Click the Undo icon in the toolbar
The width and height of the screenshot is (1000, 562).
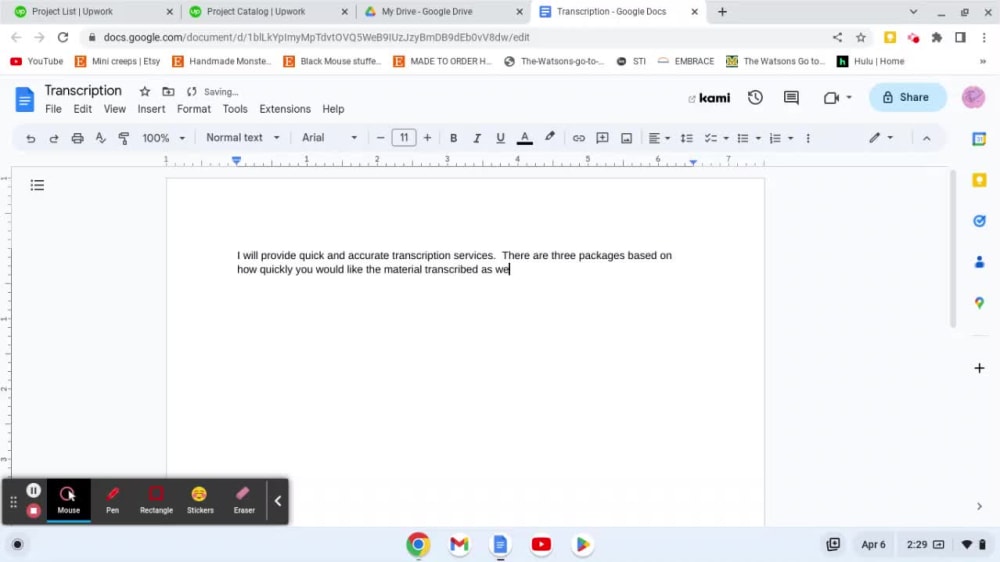(x=31, y=138)
